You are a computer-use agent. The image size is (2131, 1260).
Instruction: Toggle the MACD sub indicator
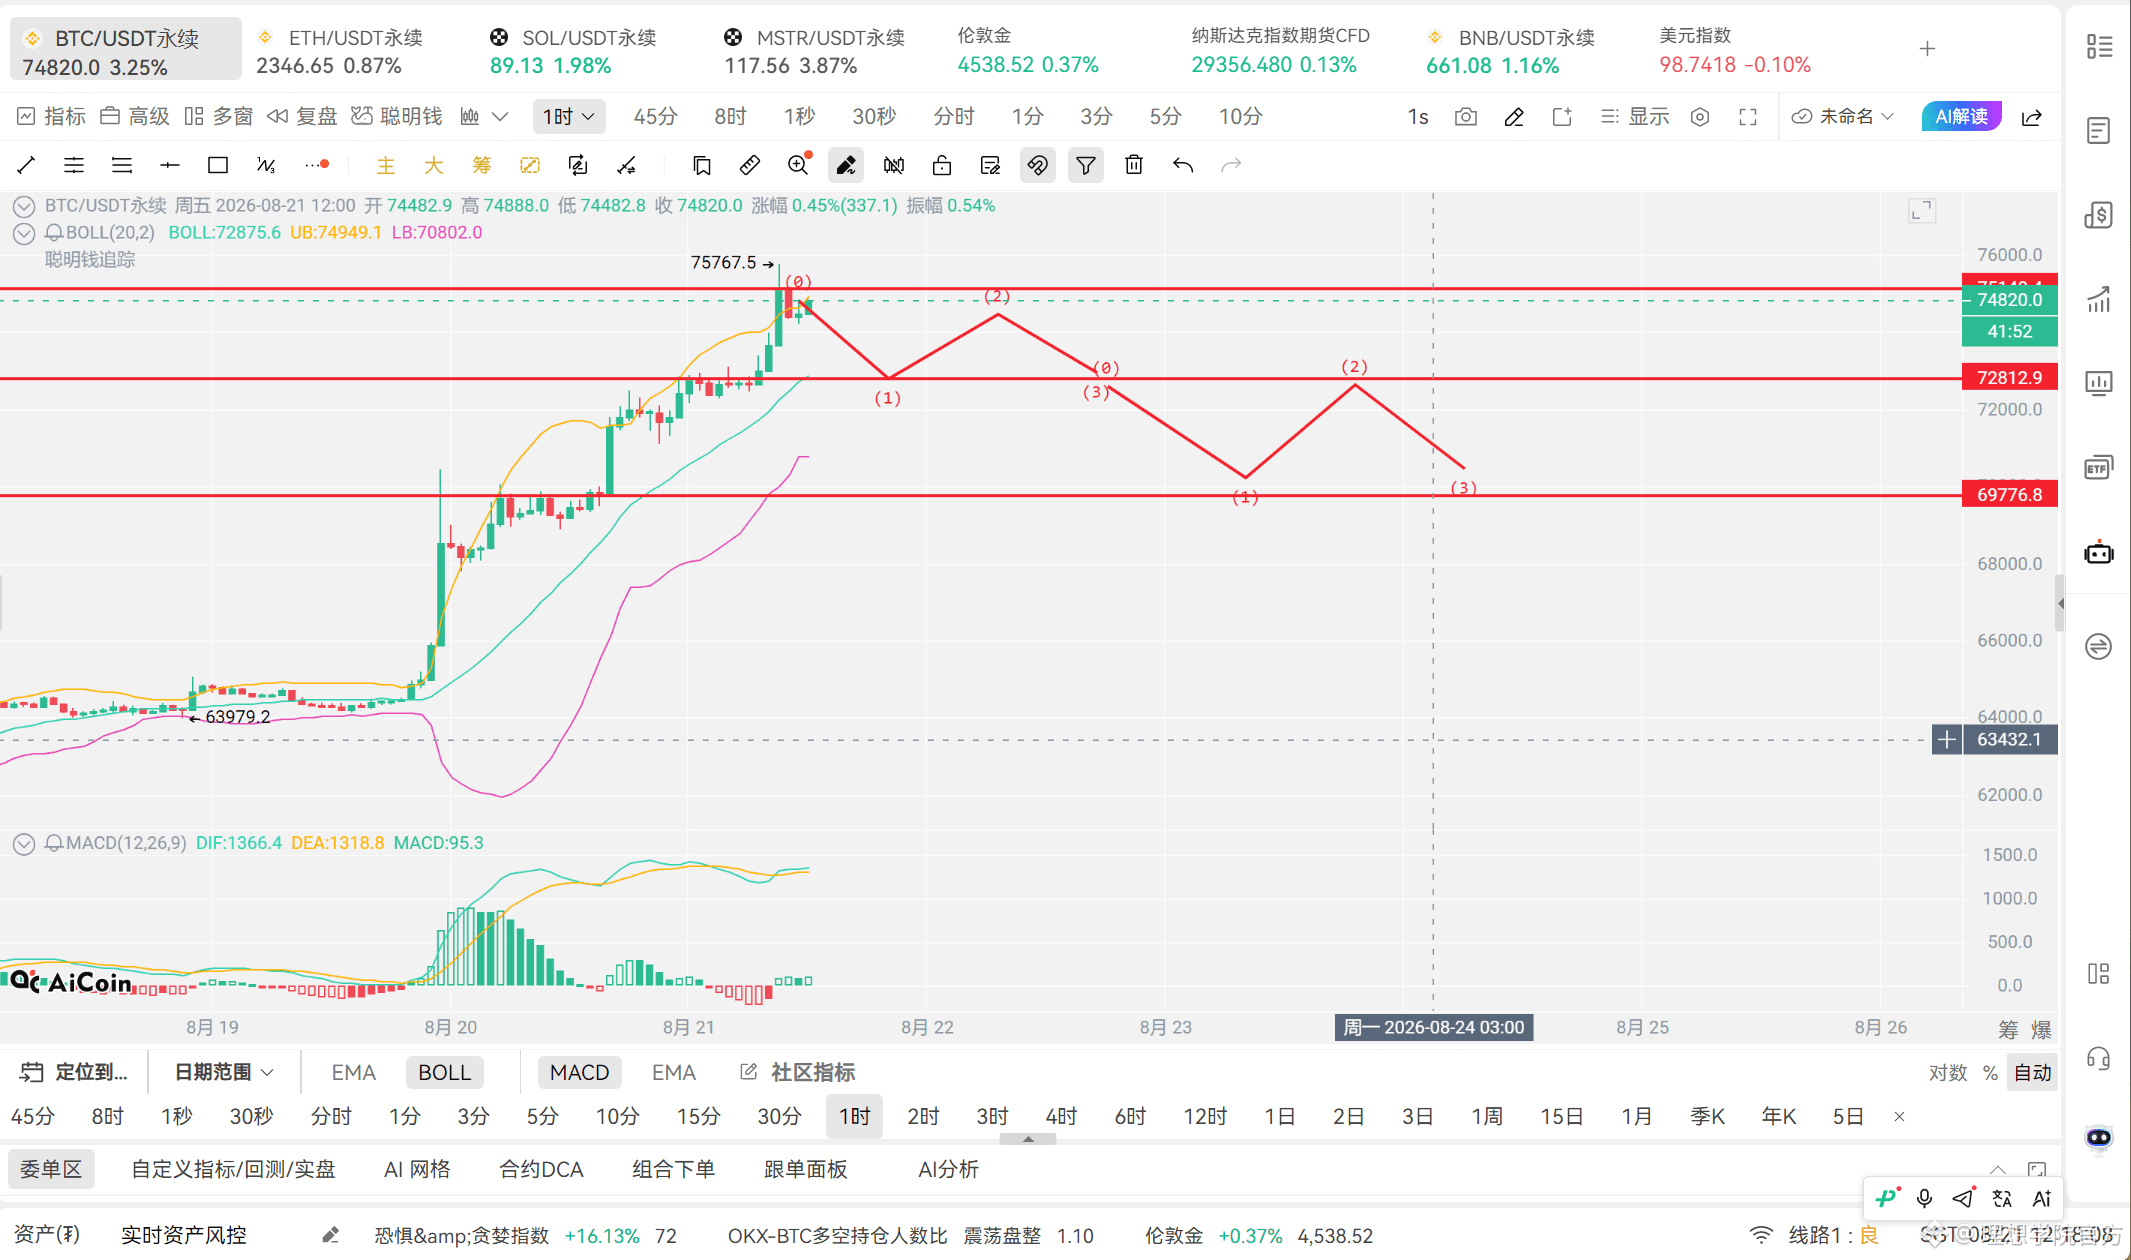pos(579,1072)
